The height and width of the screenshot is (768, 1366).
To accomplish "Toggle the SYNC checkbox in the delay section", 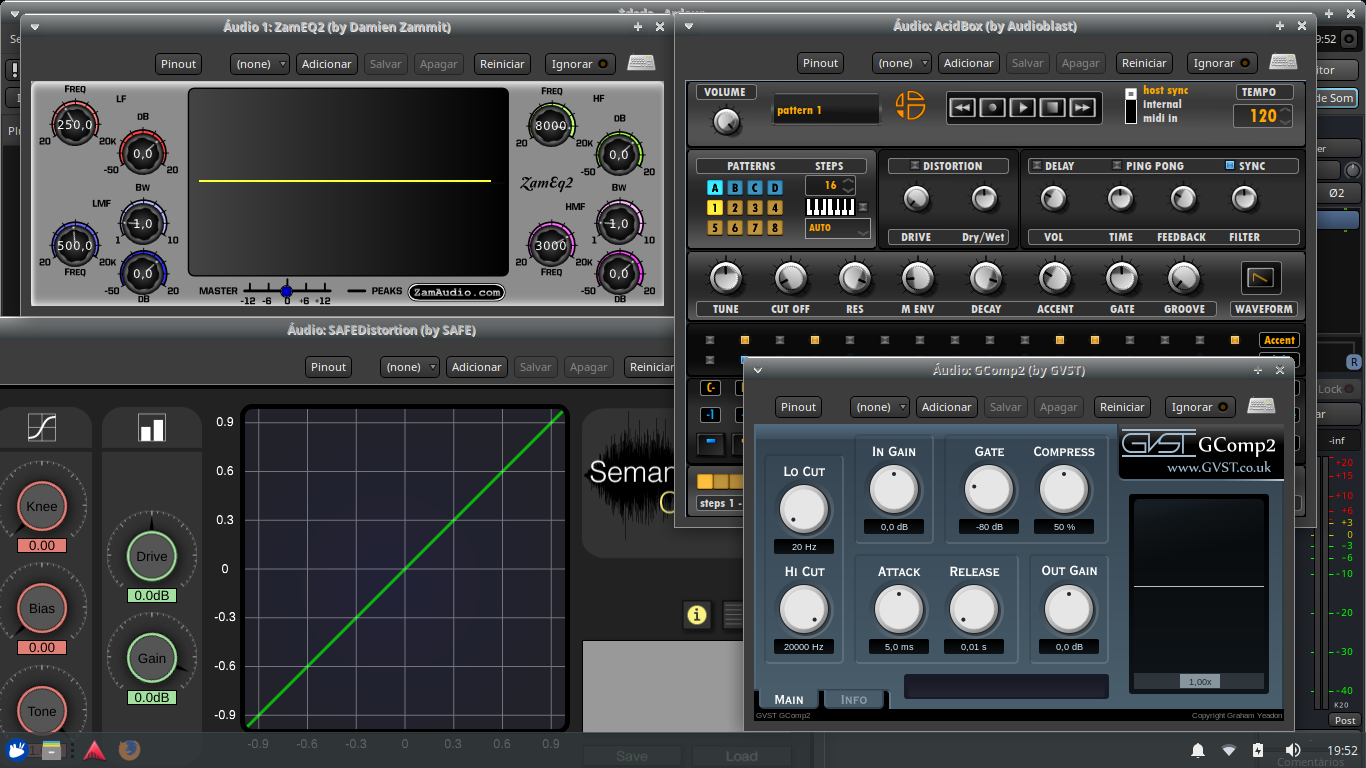I will [1230, 165].
